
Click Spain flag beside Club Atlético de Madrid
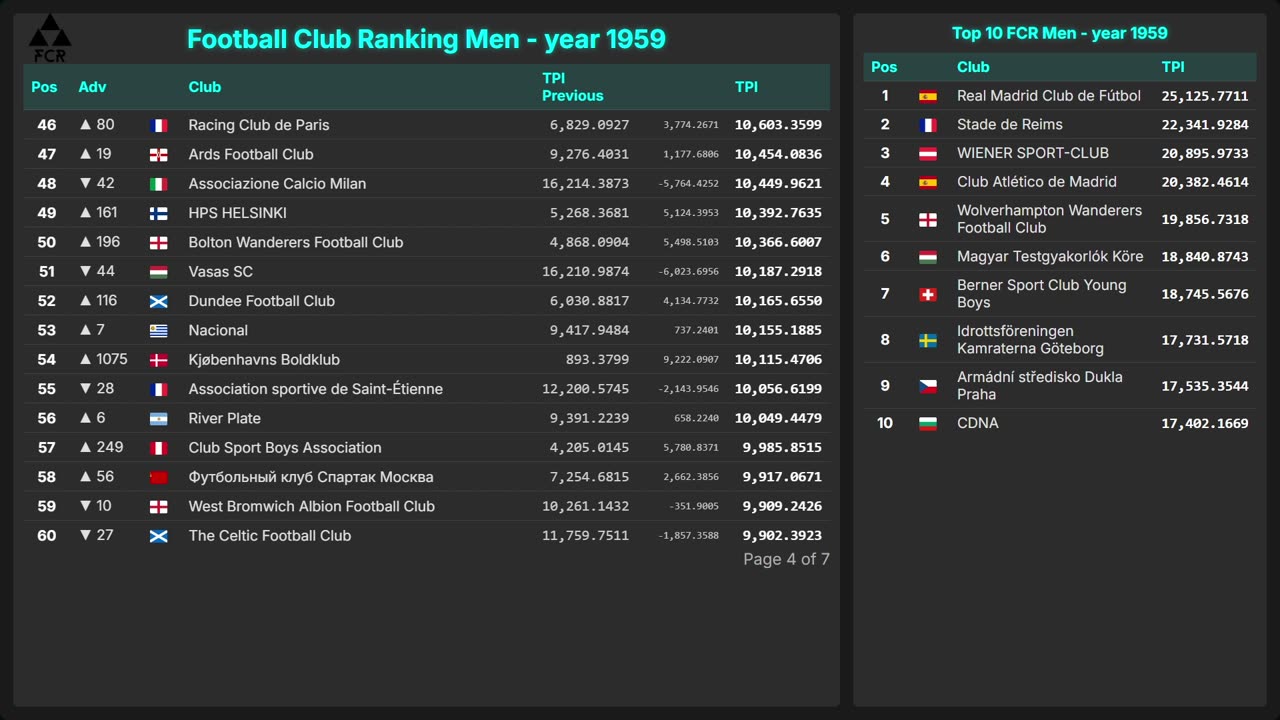928,182
